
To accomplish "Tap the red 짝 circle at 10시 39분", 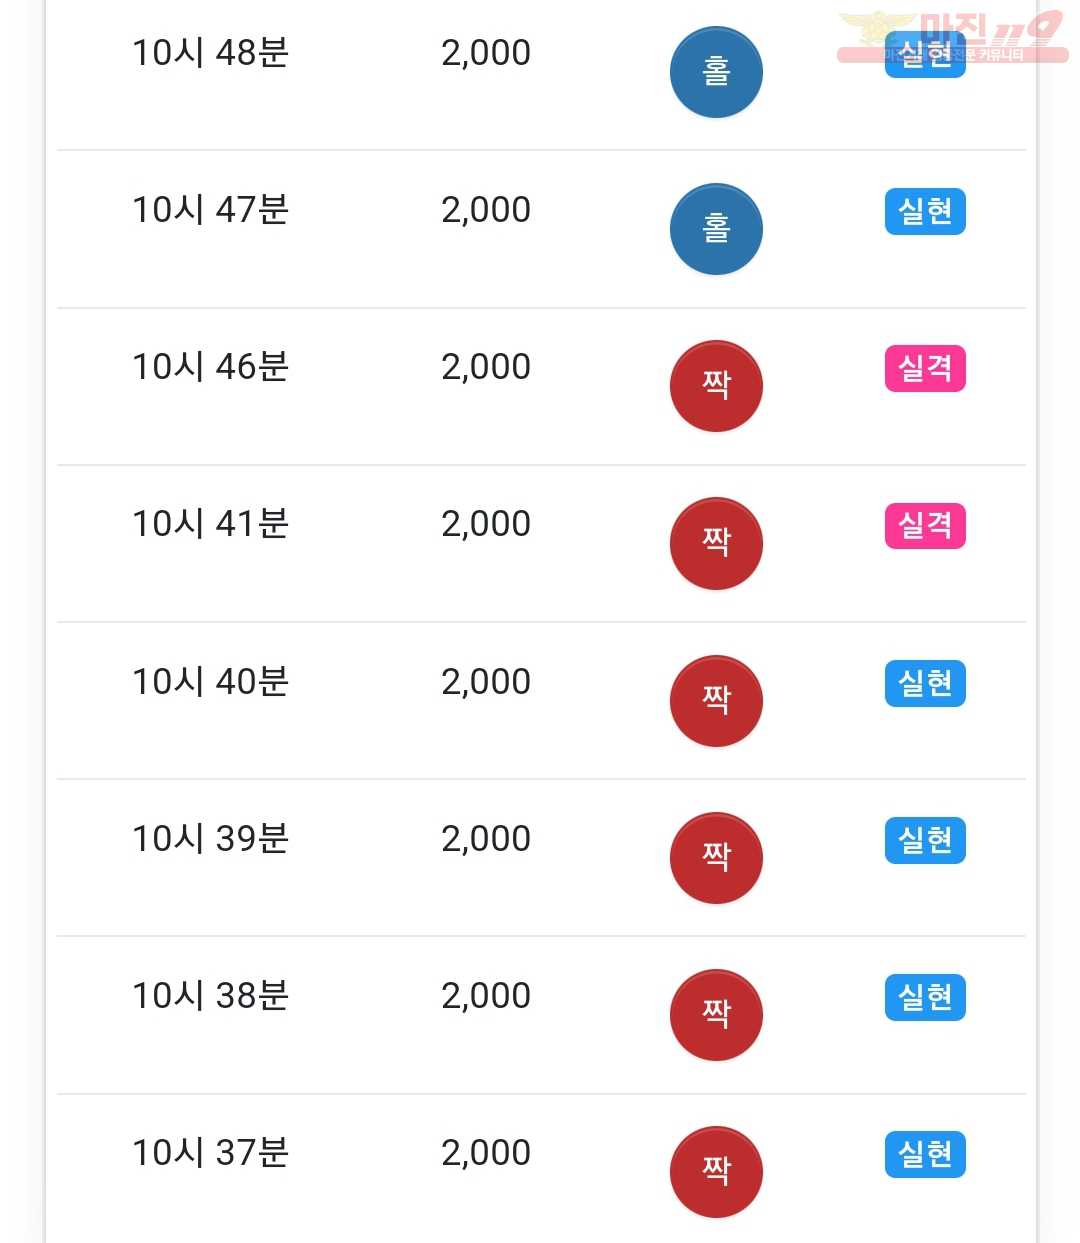I will [716, 858].
